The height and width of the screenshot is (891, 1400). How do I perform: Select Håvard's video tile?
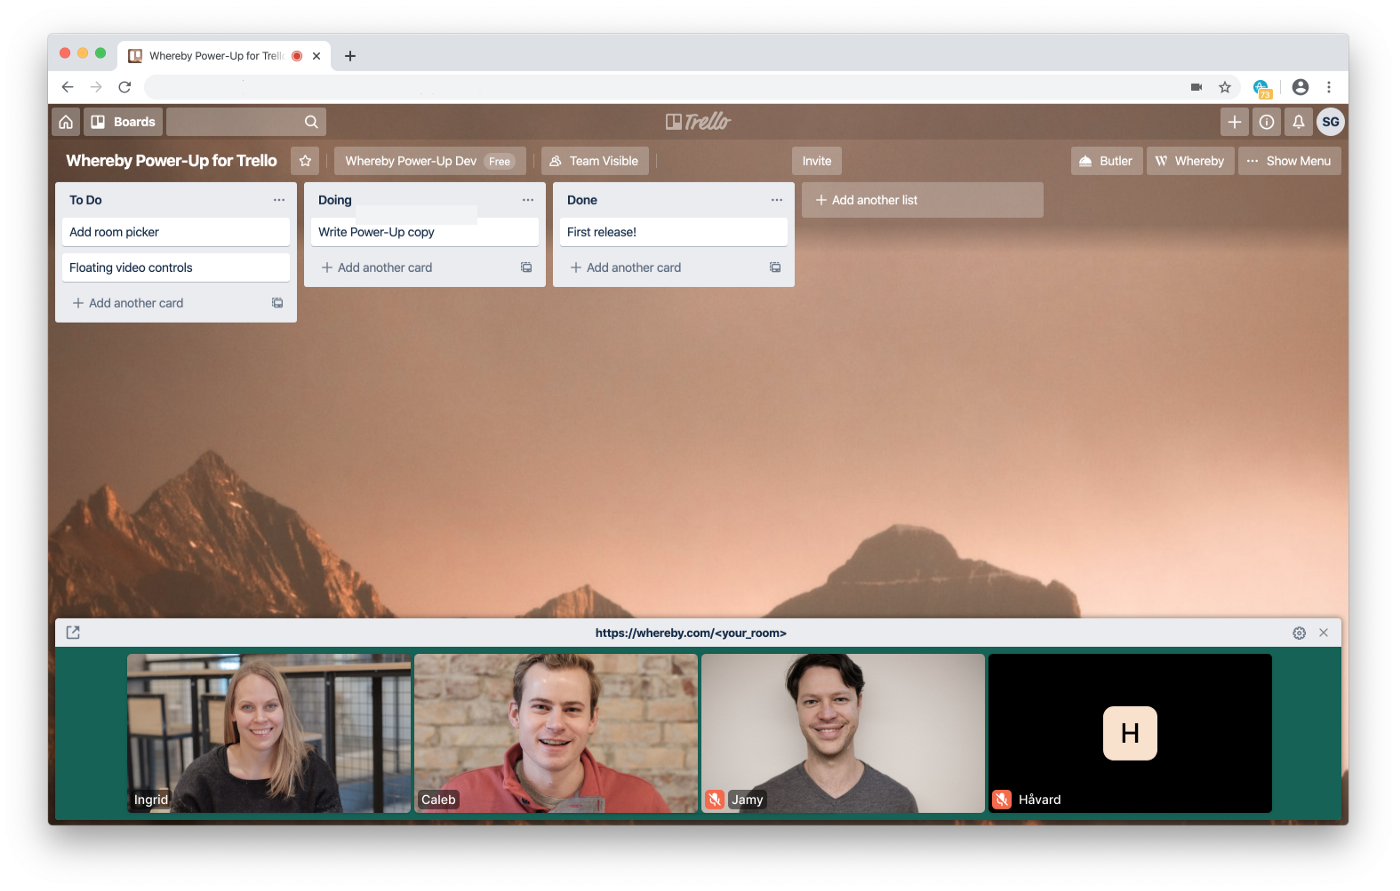(1130, 733)
